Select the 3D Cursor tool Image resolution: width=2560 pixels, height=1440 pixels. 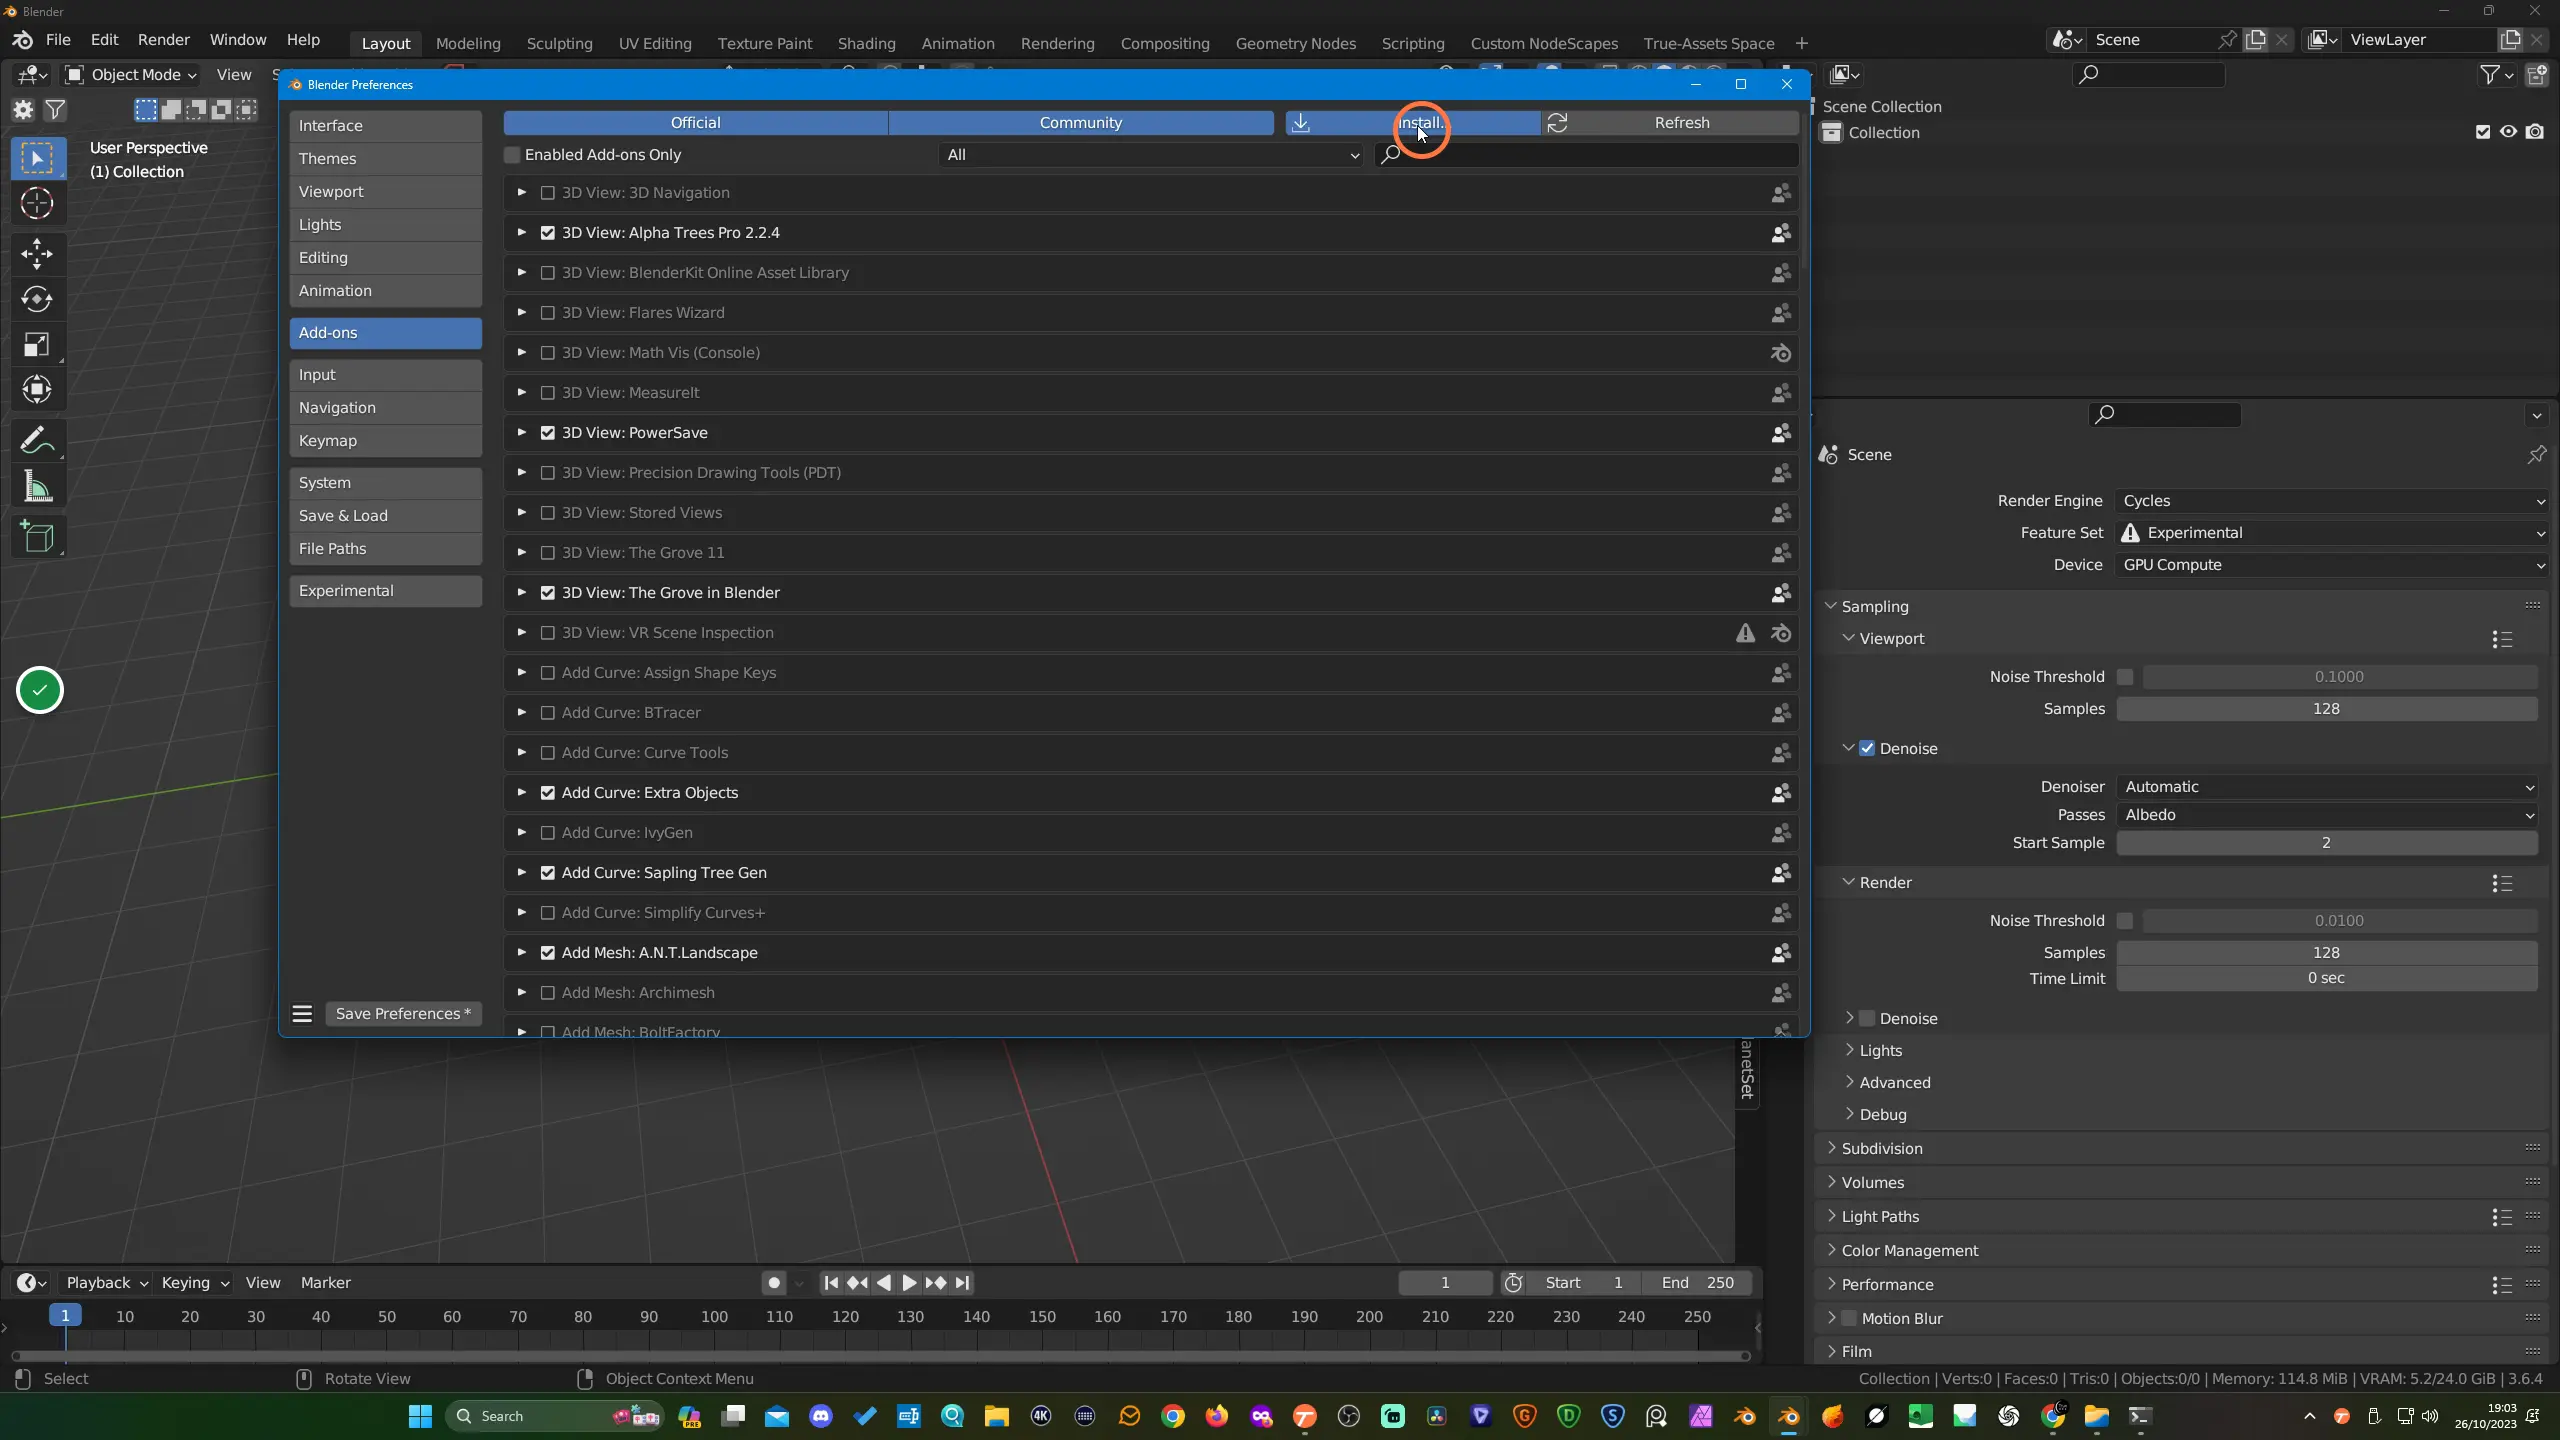[37, 204]
